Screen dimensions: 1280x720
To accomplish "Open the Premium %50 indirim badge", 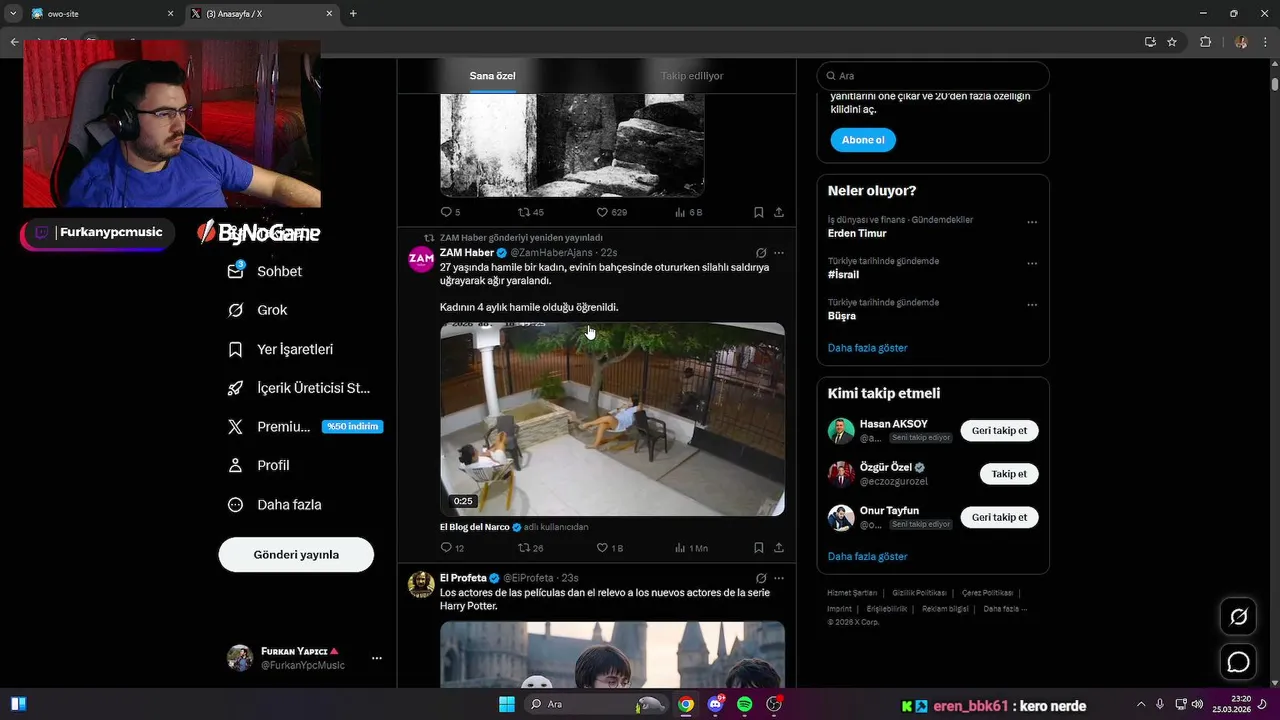I will coord(353,427).
